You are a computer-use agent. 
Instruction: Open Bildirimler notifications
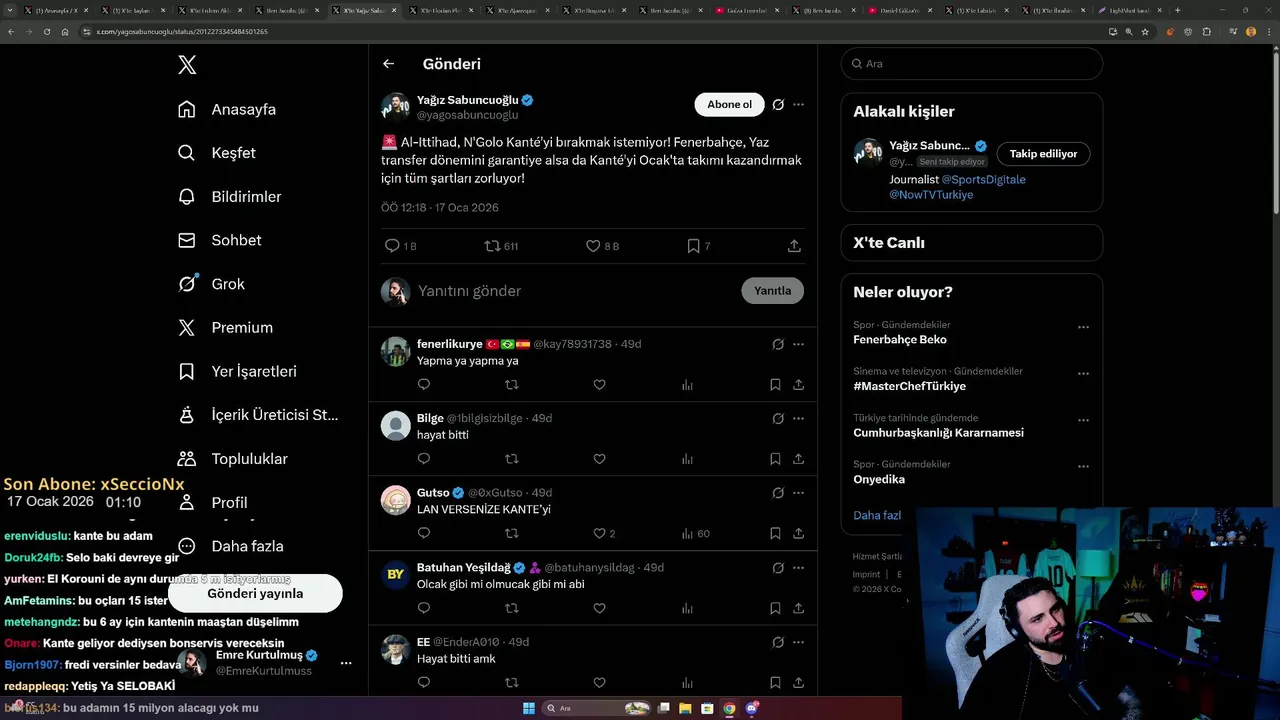tap(229, 197)
